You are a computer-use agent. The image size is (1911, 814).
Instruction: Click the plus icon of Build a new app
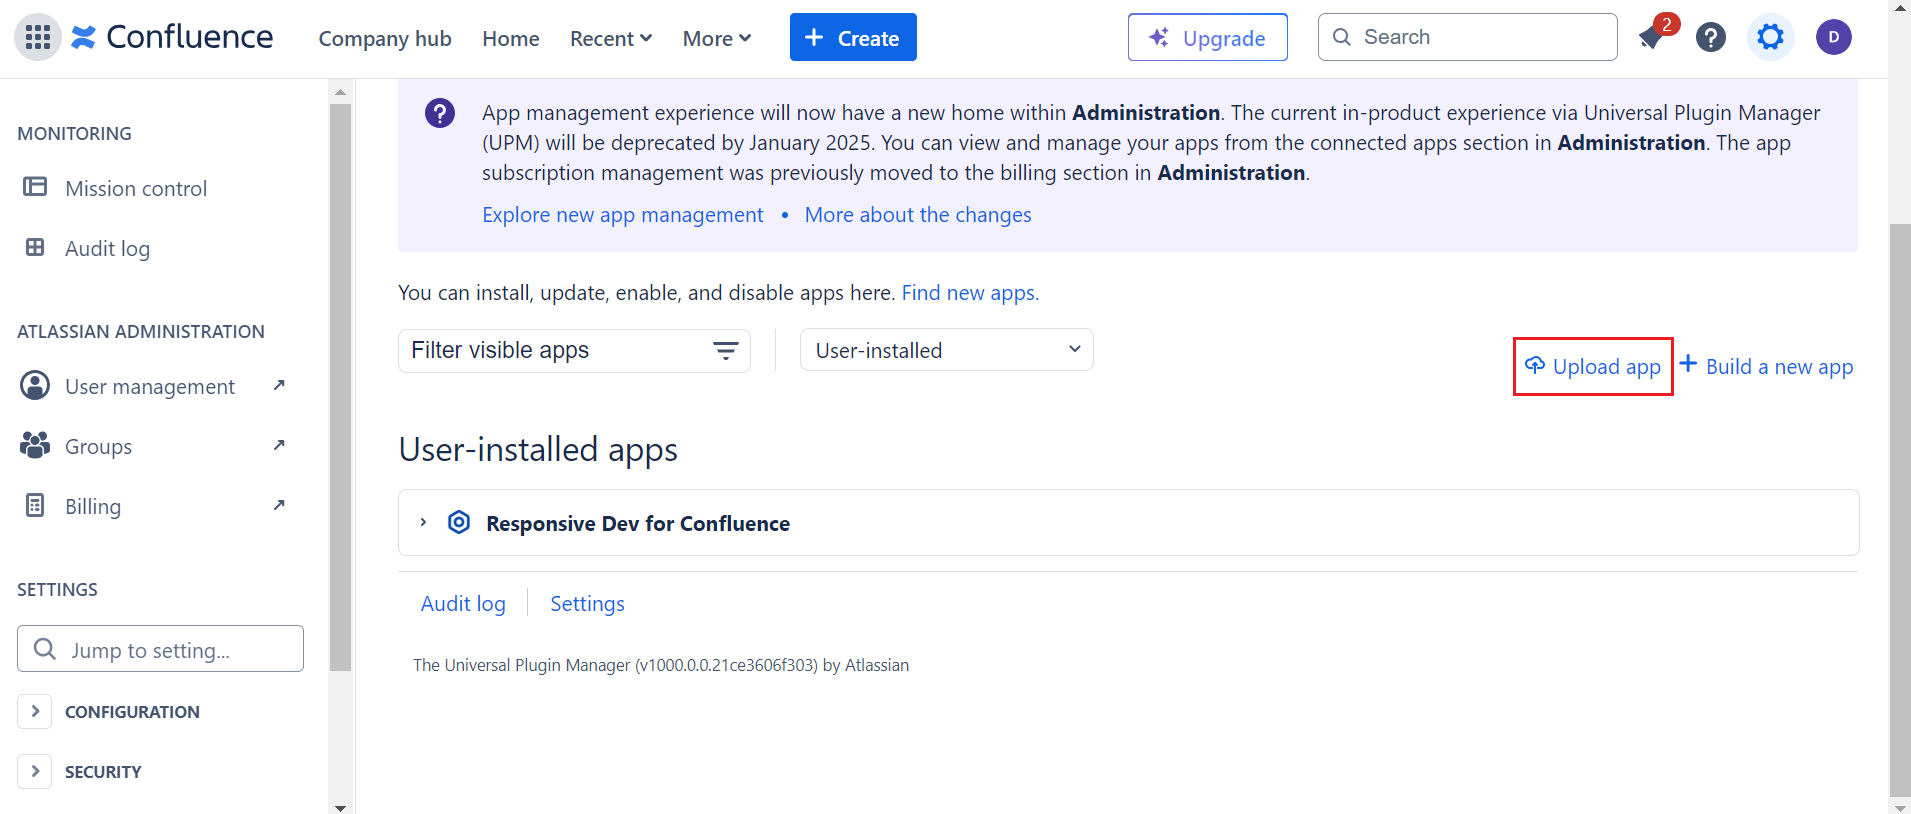click(x=1688, y=364)
